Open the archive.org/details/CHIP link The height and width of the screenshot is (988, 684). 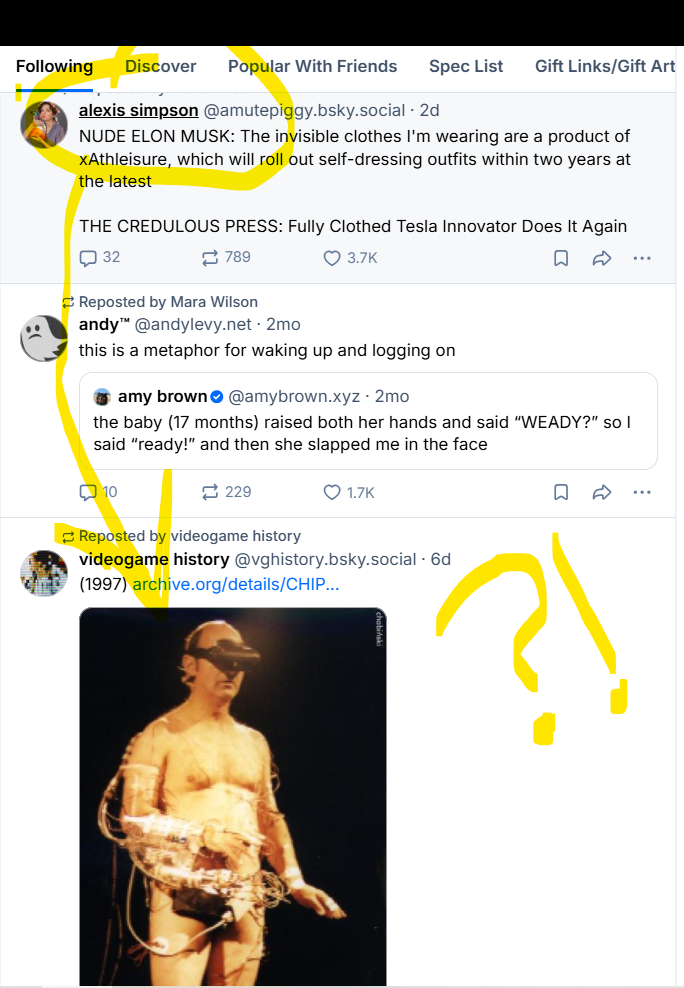[x=235, y=584]
